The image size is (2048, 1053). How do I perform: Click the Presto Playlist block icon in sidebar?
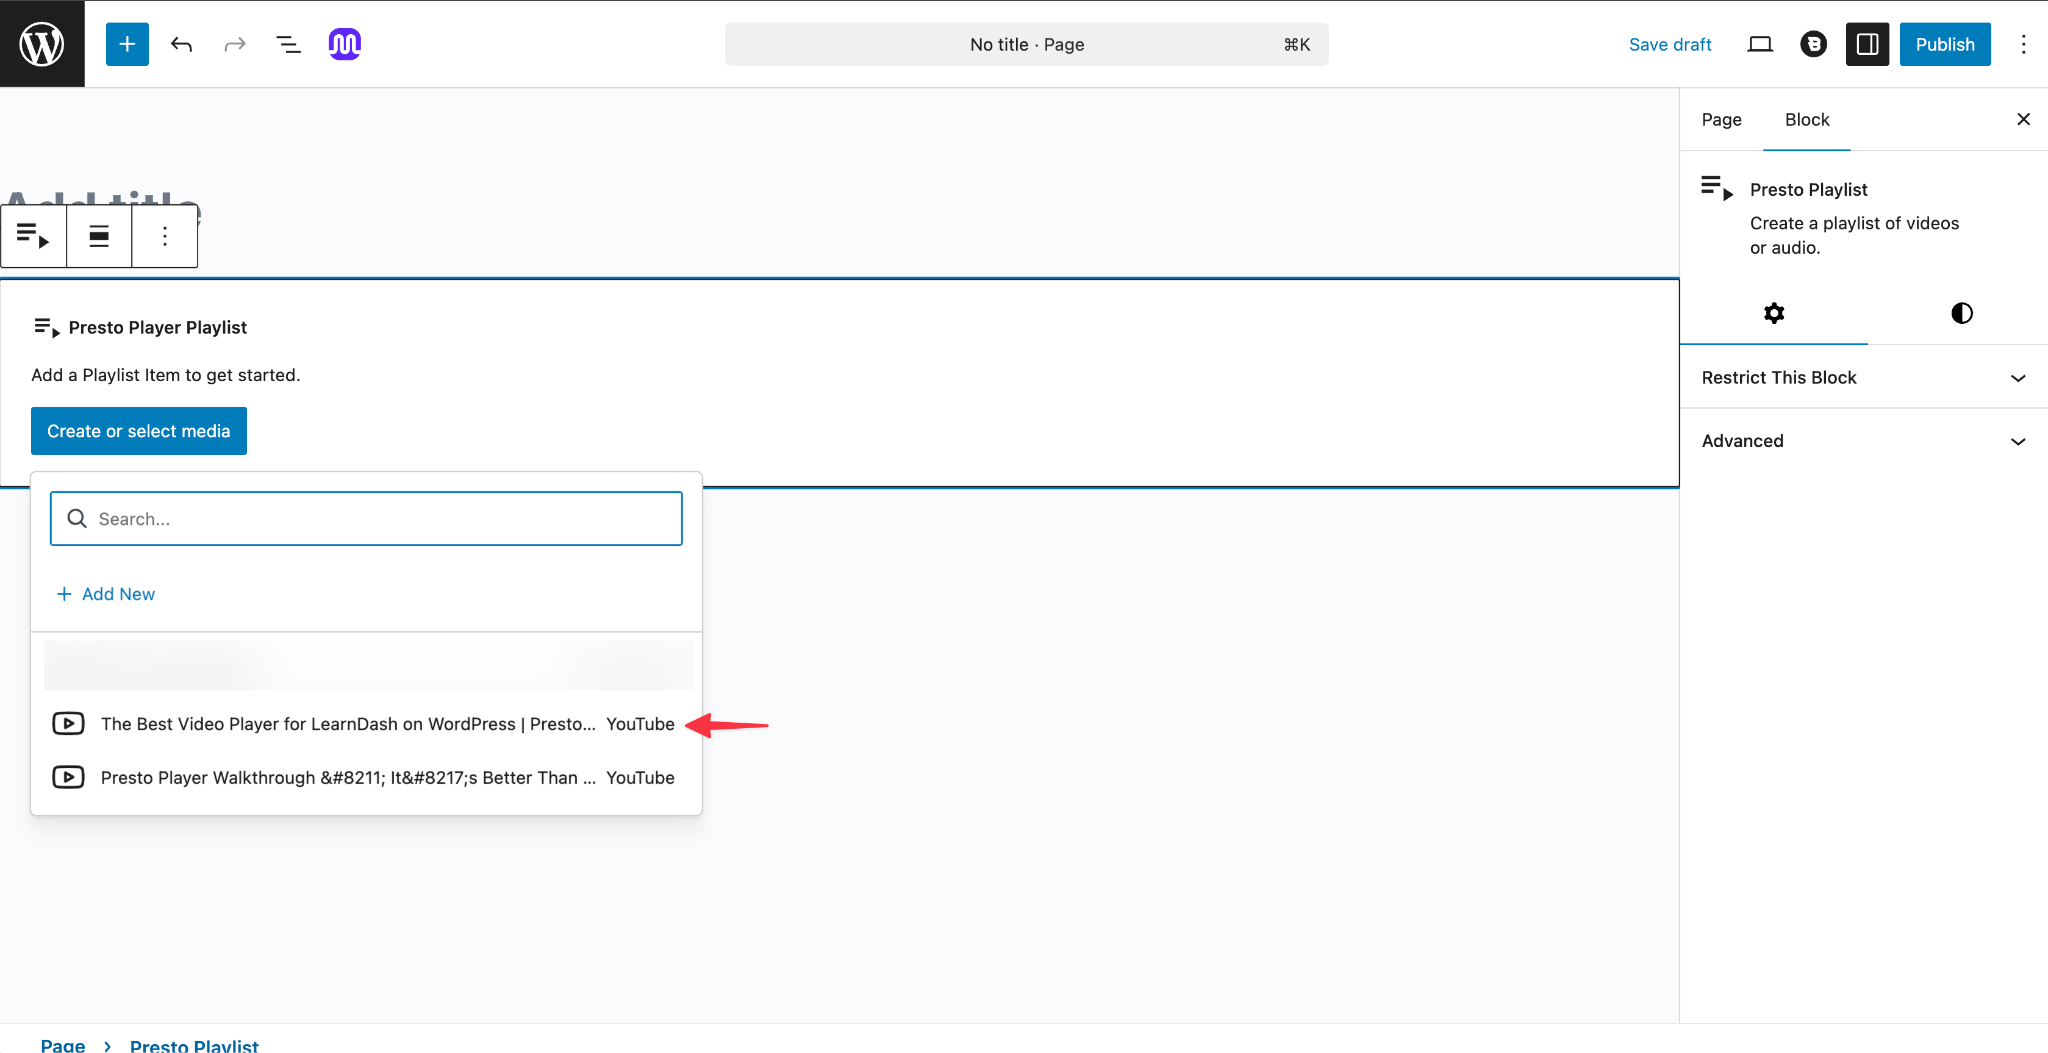(x=1716, y=188)
